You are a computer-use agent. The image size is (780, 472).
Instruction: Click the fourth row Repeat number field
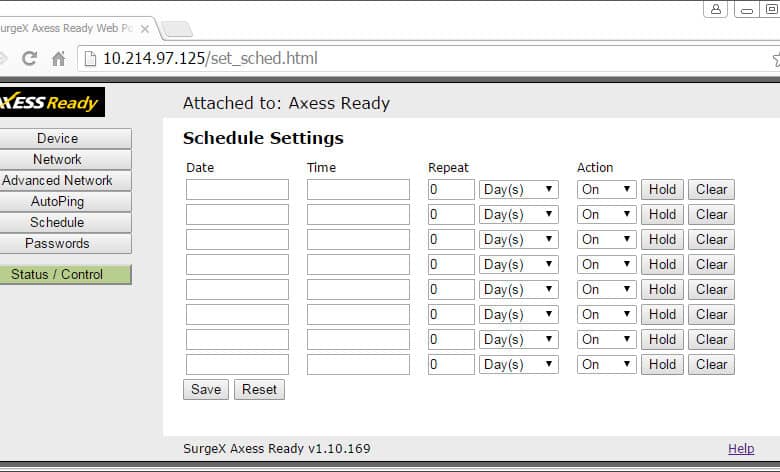point(451,264)
